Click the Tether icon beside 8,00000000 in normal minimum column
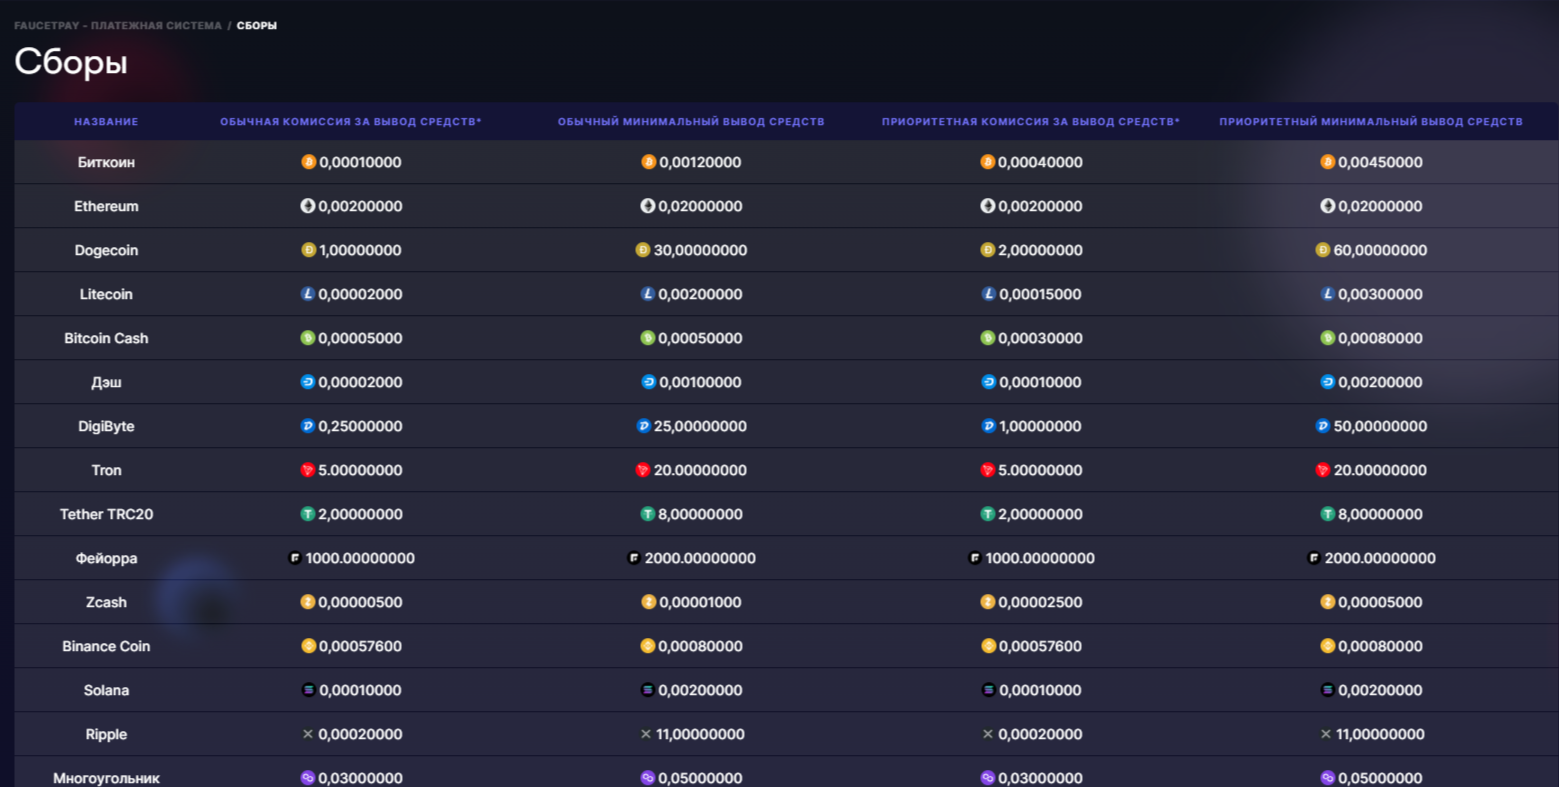Viewport: 1559px width, 787px height. (x=647, y=514)
